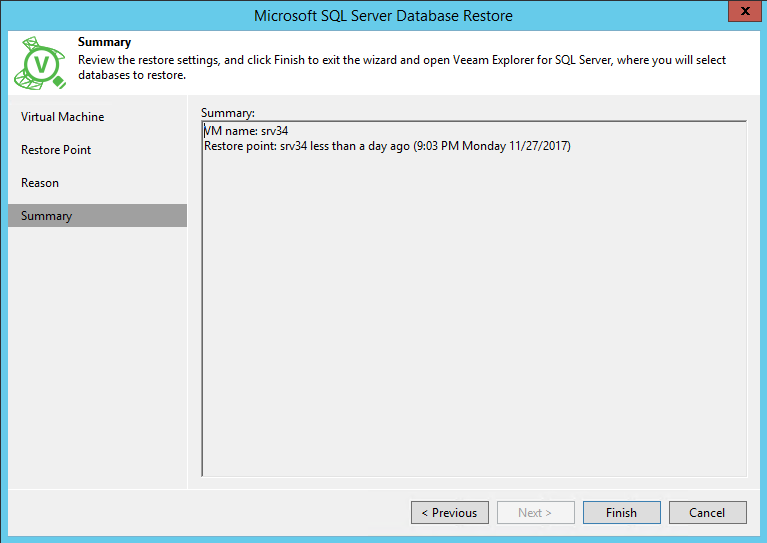
Task: Click the 'VM name: srv34' line
Action: pos(246,131)
